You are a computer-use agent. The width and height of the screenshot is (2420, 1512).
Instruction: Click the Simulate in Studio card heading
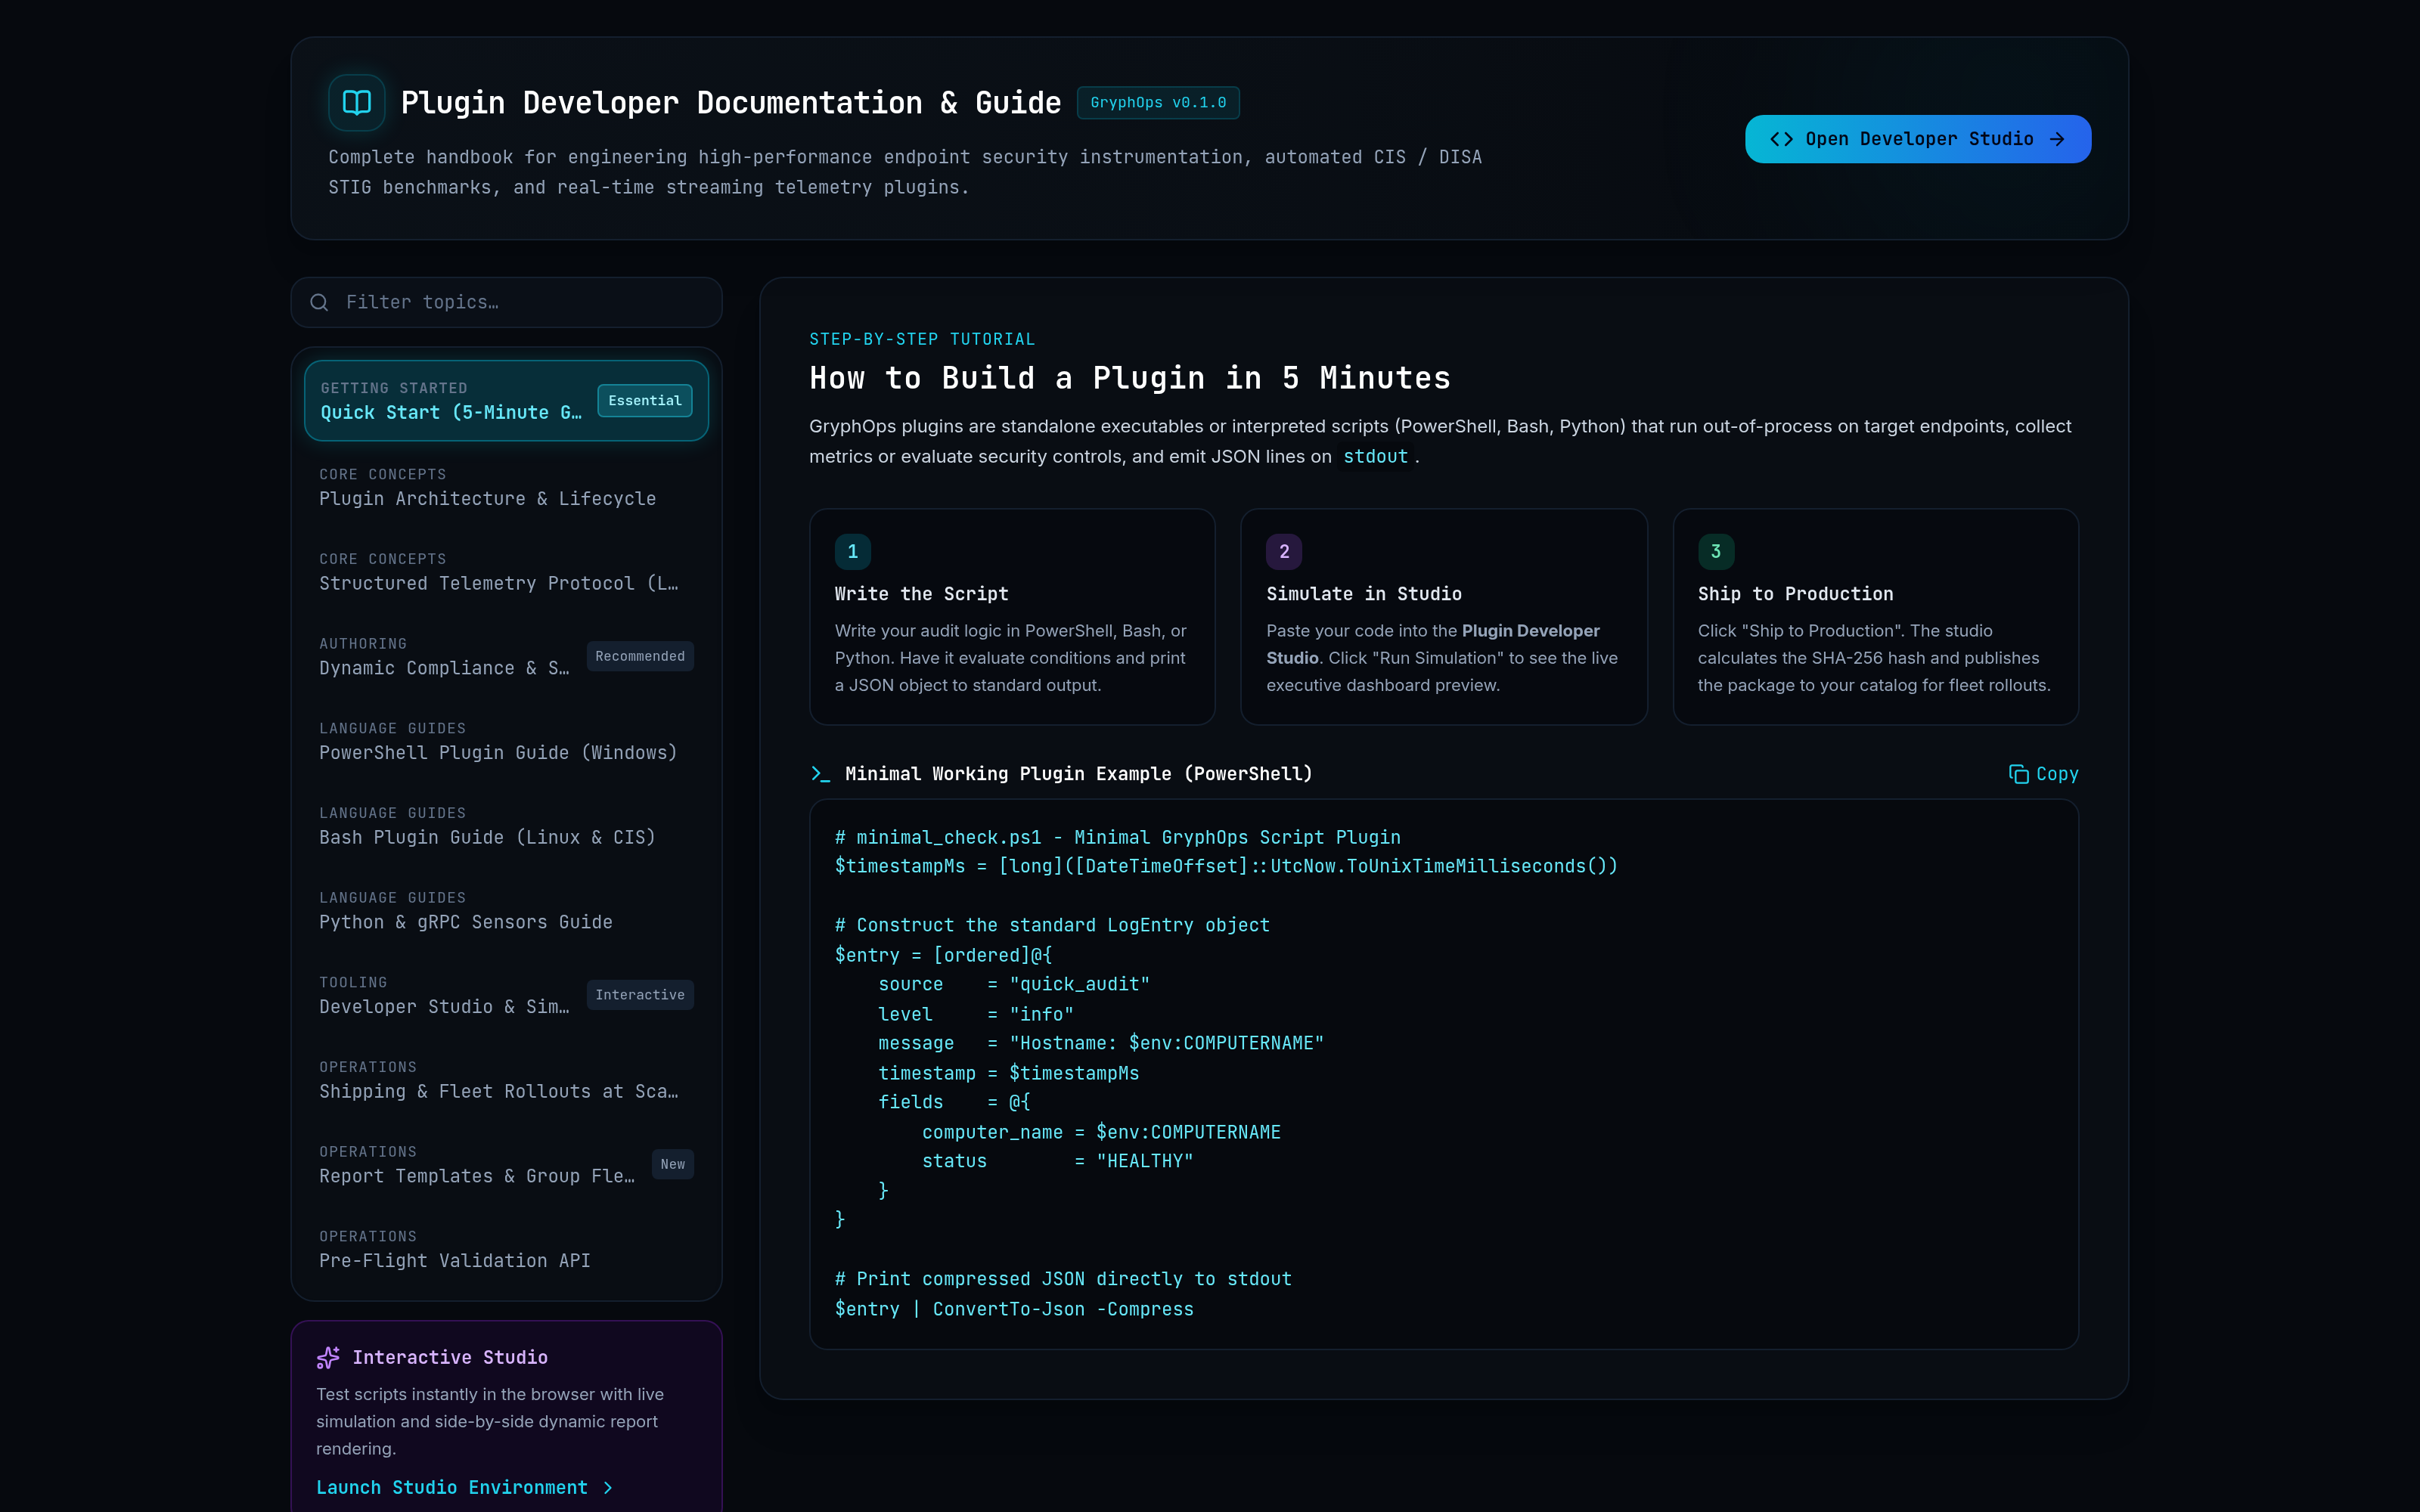click(x=1363, y=594)
